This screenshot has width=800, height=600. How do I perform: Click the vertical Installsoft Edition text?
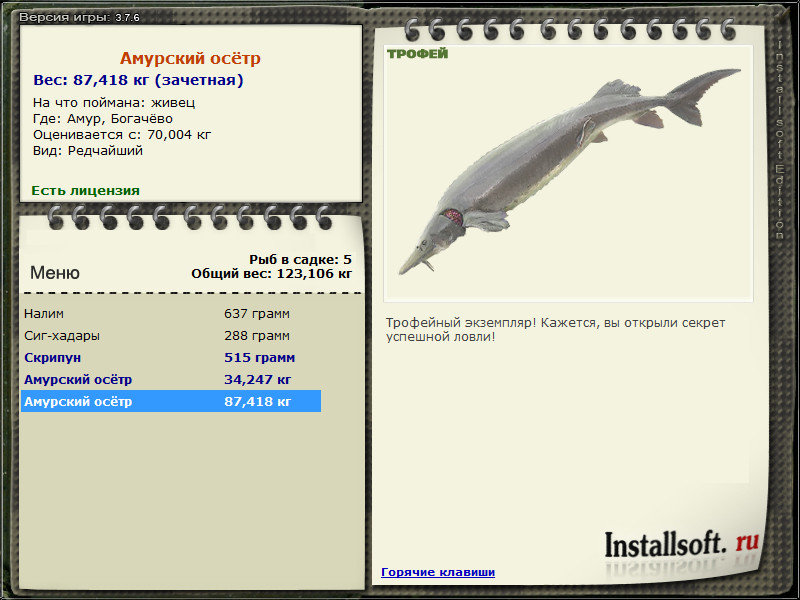[x=780, y=138]
